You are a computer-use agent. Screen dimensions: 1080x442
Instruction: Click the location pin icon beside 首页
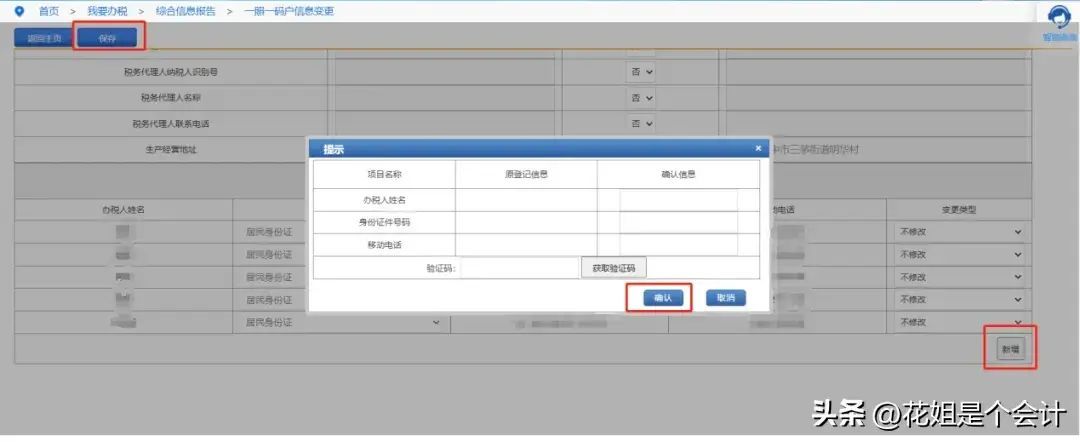point(19,11)
